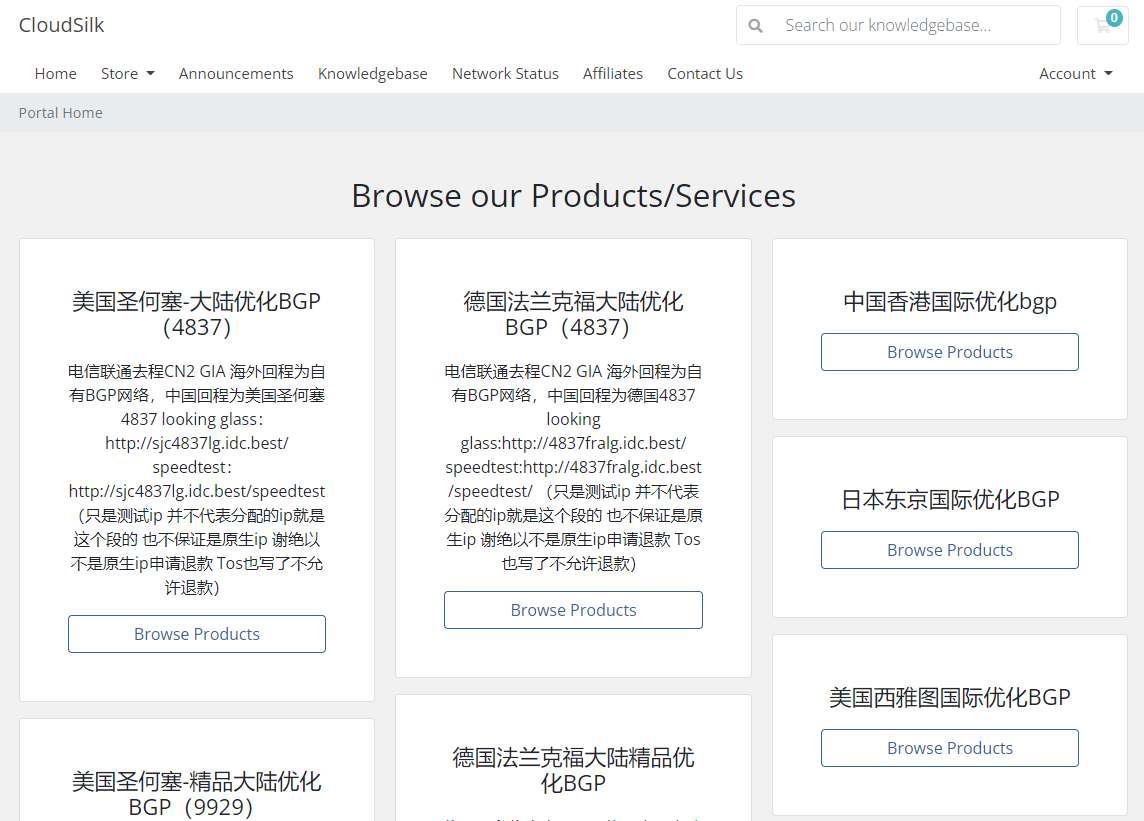Screen dimensions: 1144x821
Task: Open the shopping cart icon showing 0 items
Action: tap(1103, 25)
